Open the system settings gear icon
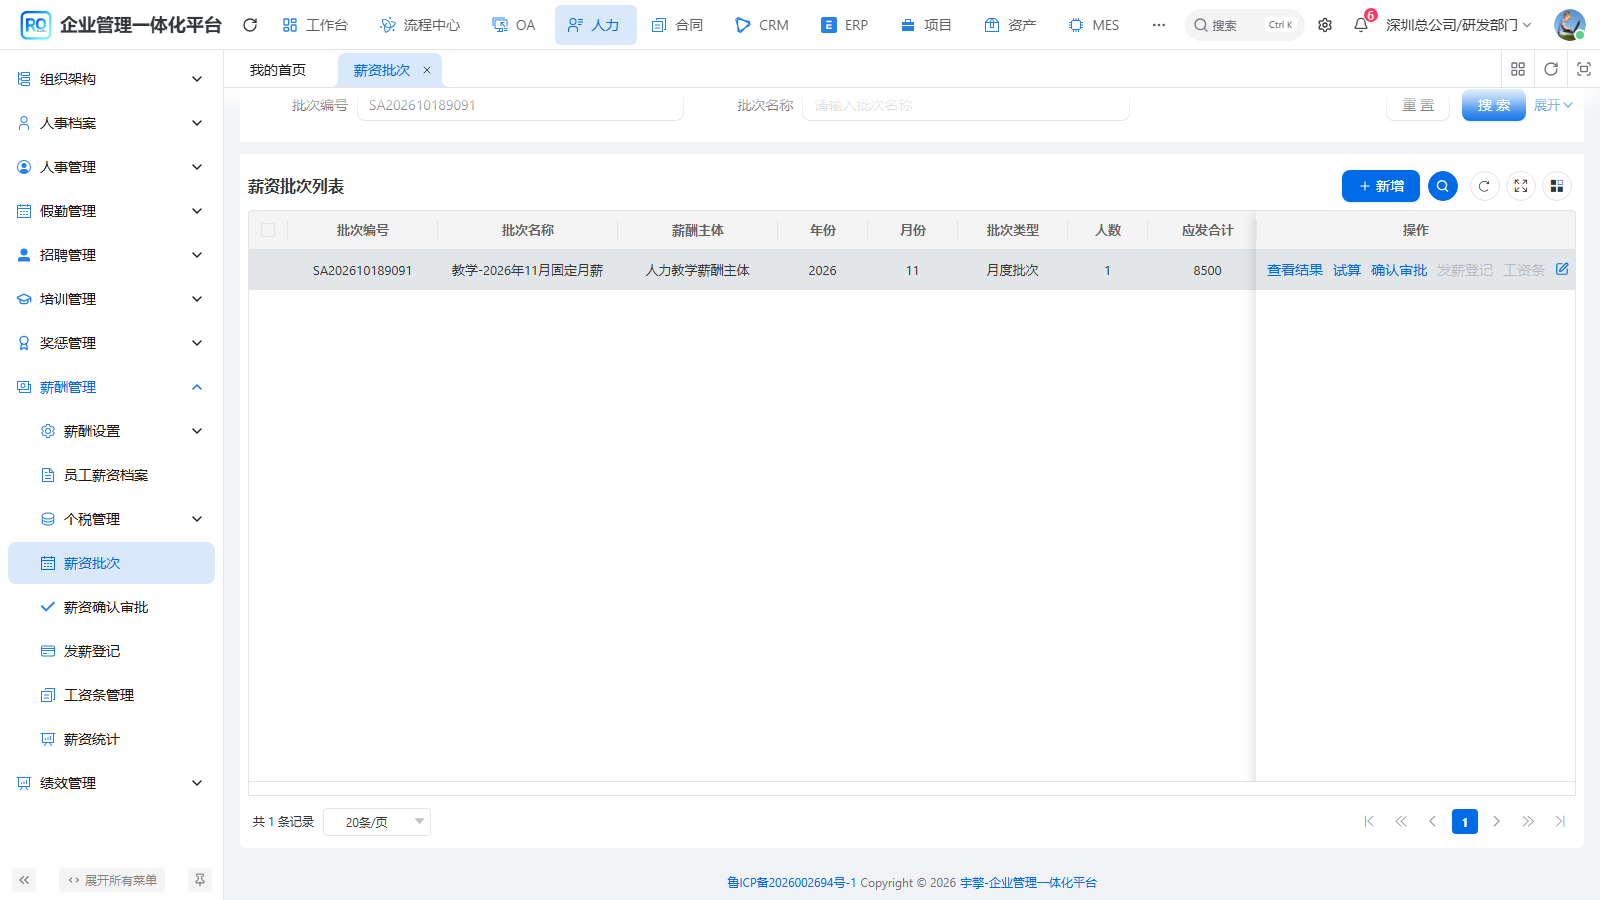The image size is (1600, 900). pyautogui.click(x=1325, y=25)
